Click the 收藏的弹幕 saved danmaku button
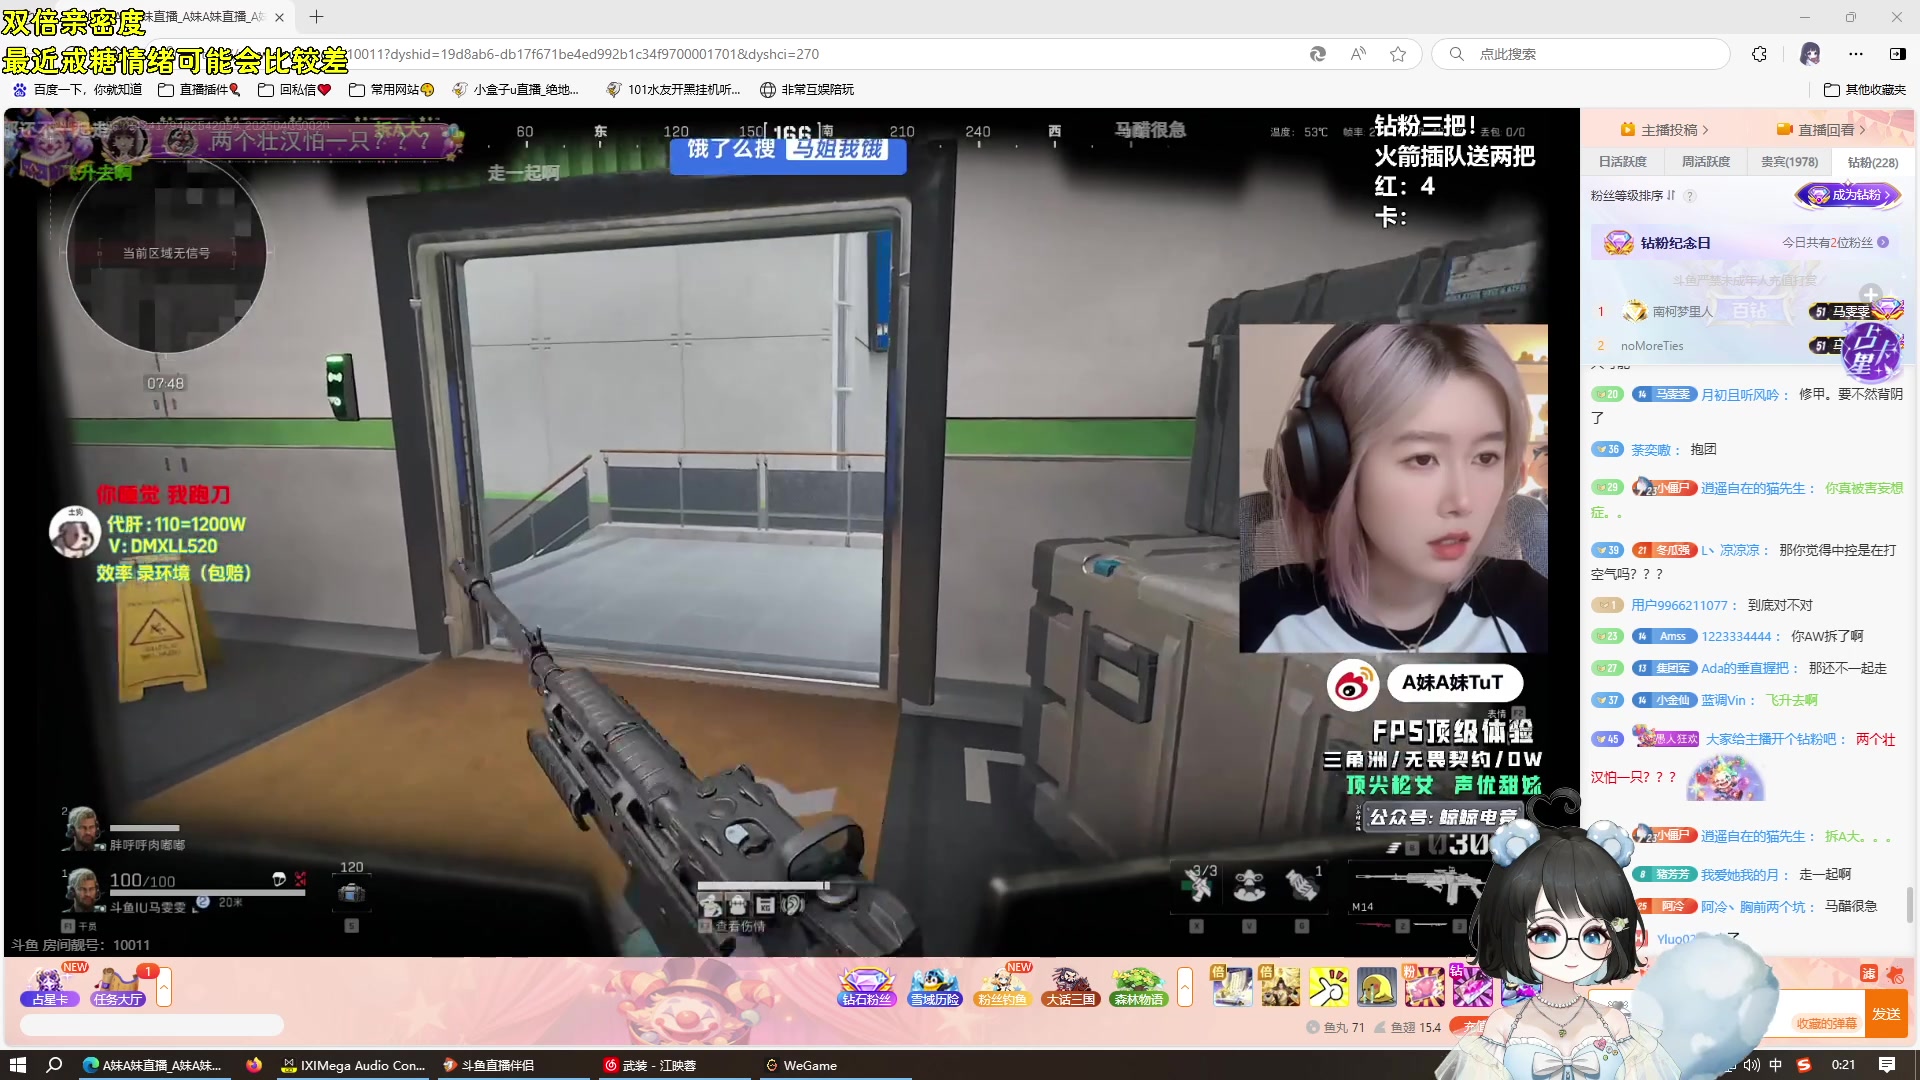Viewport: 1920px width, 1080px height. click(1826, 1023)
